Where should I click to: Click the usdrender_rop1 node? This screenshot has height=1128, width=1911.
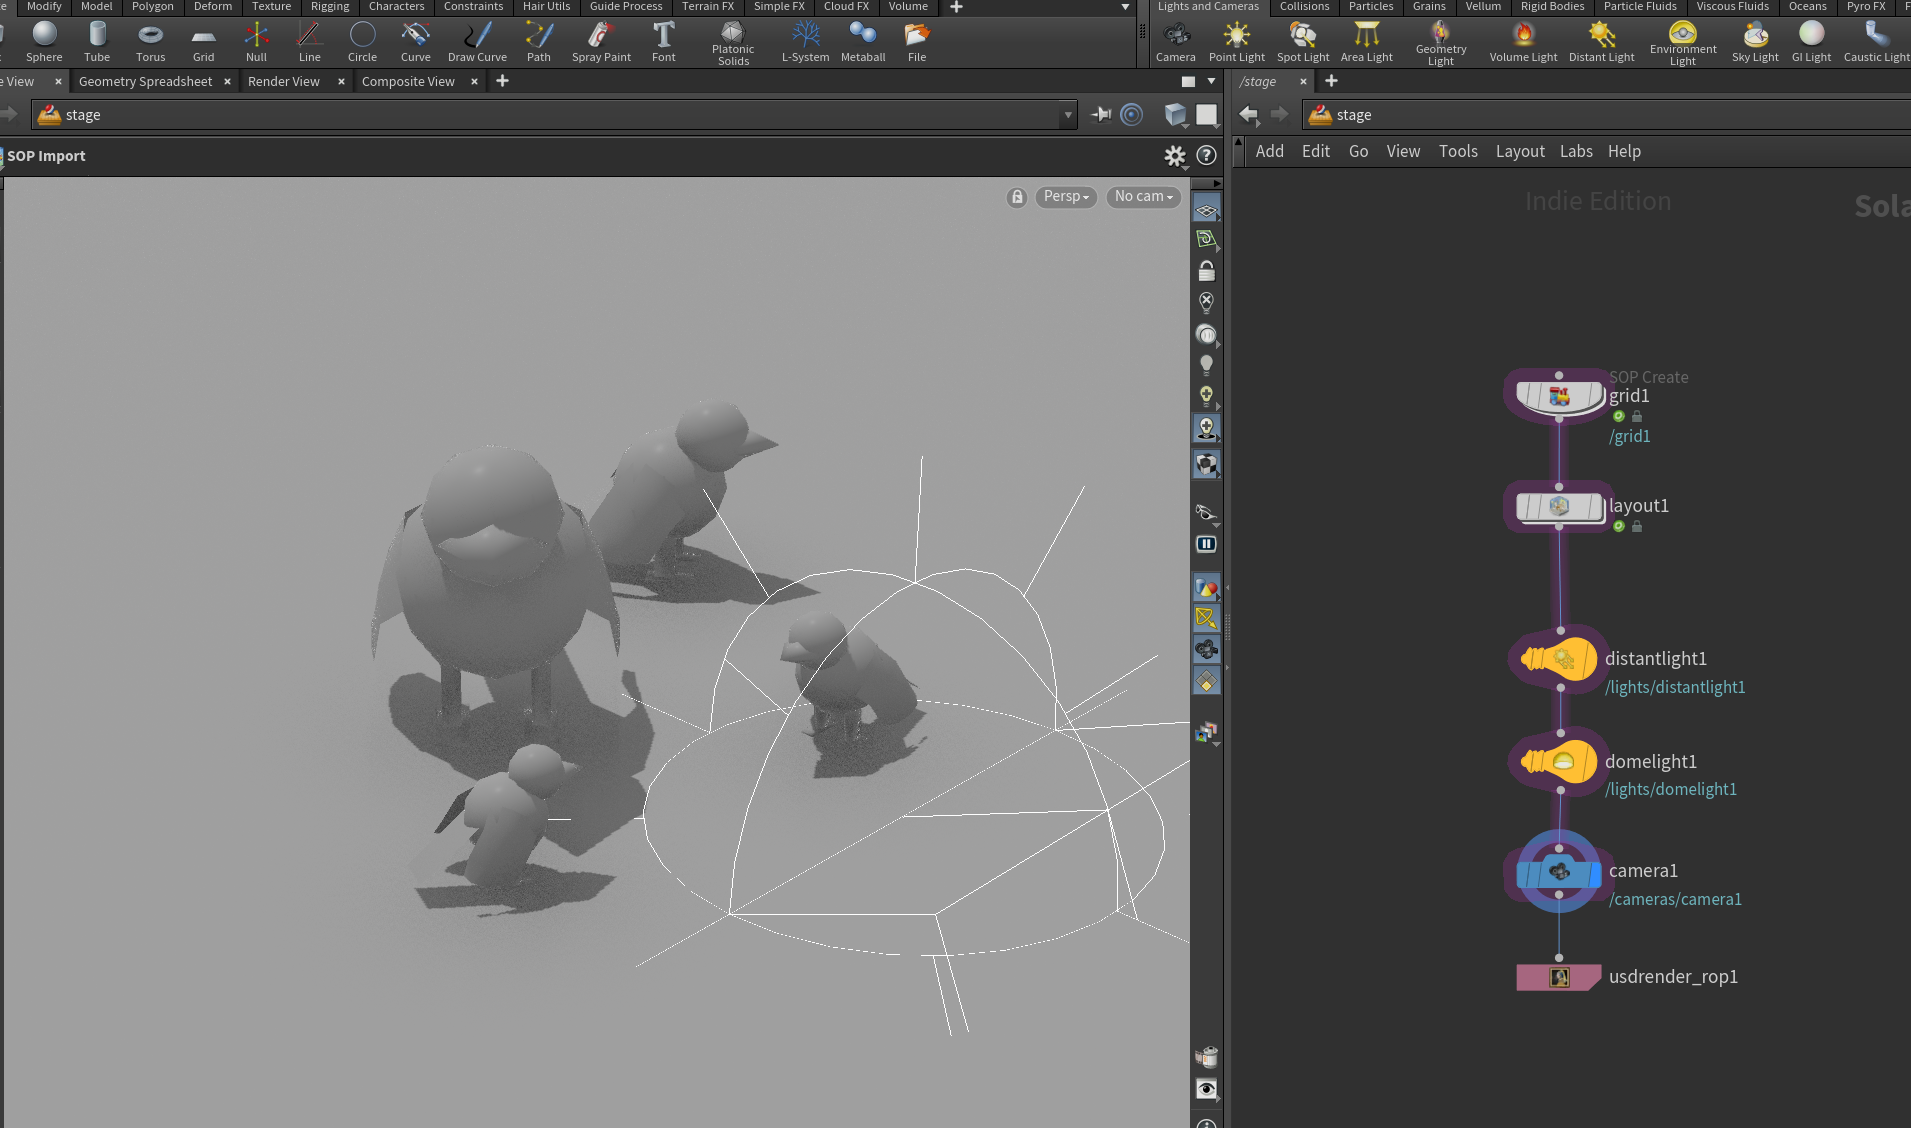coord(1559,977)
